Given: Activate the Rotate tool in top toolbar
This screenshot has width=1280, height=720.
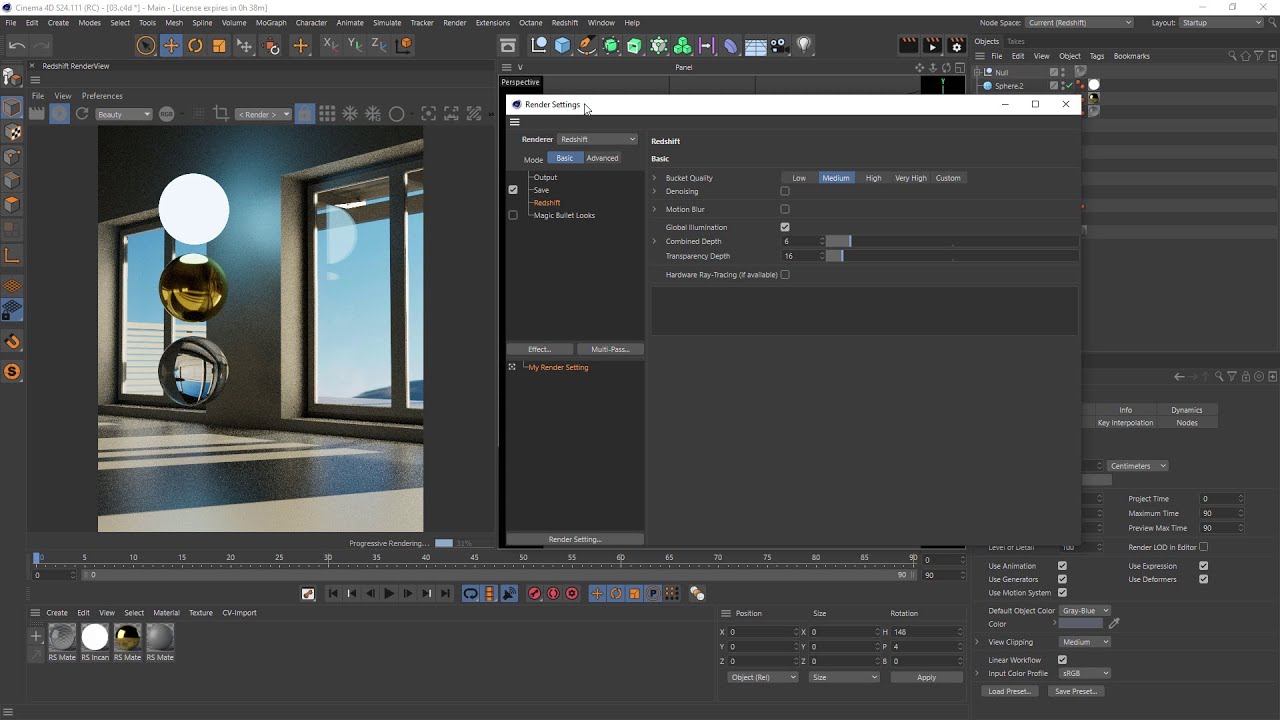Looking at the screenshot, I should click(195, 45).
